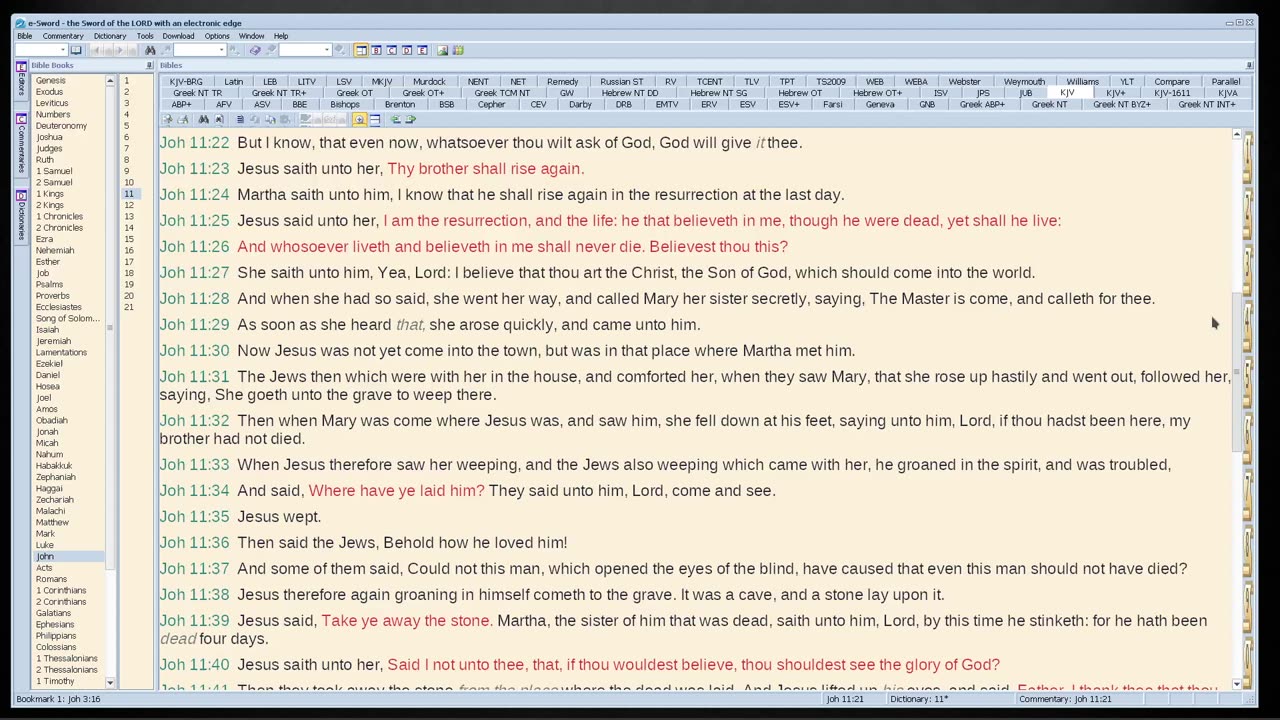Go back using green left arrow icon

point(395,119)
